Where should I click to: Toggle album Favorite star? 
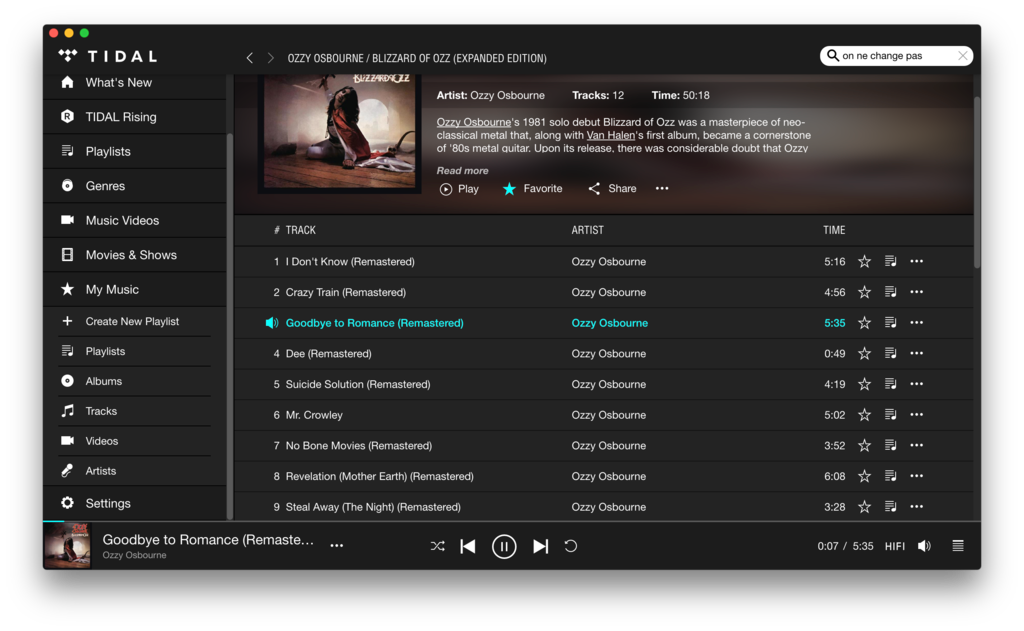(532, 189)
